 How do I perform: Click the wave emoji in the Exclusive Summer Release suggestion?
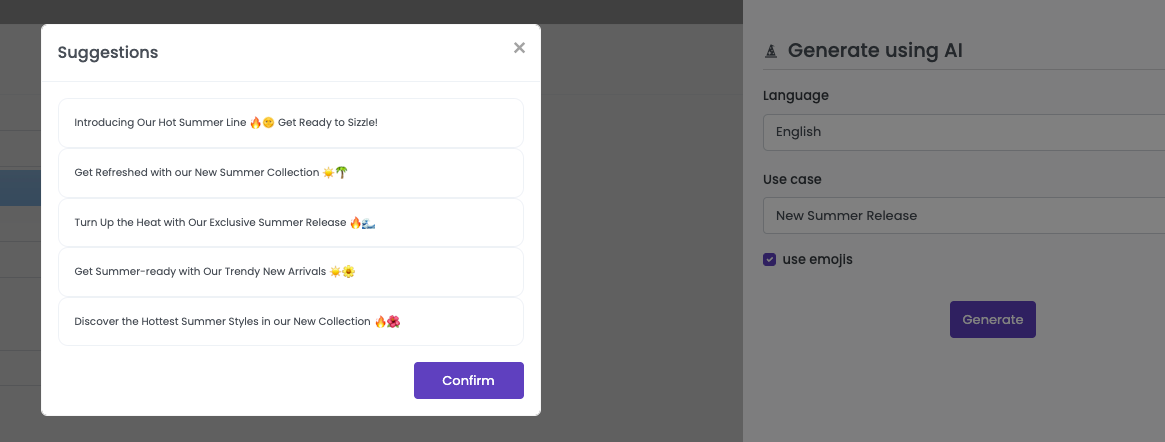(x=368, y=222)
